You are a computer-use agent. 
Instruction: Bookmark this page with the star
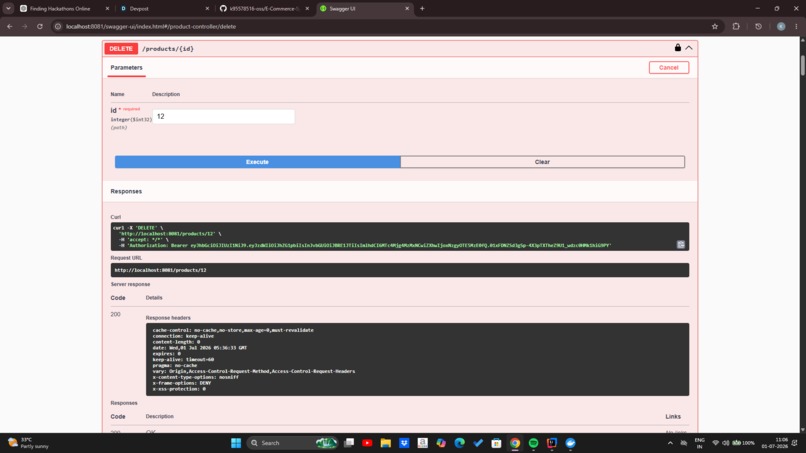(715, 26)
